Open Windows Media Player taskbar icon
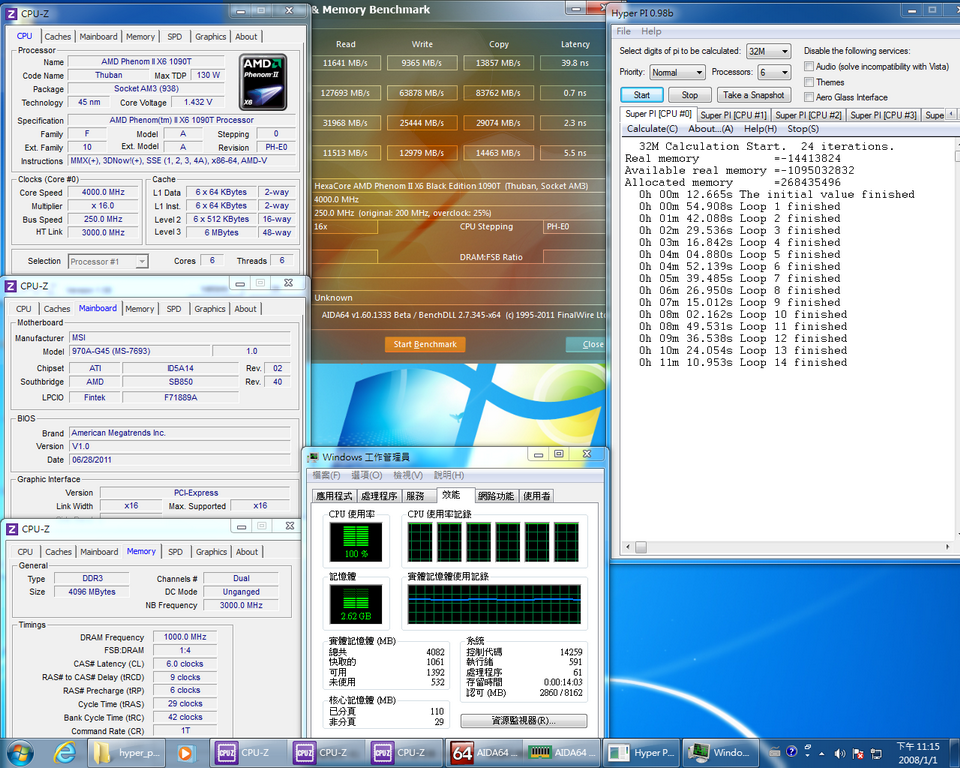 (185, 753)
